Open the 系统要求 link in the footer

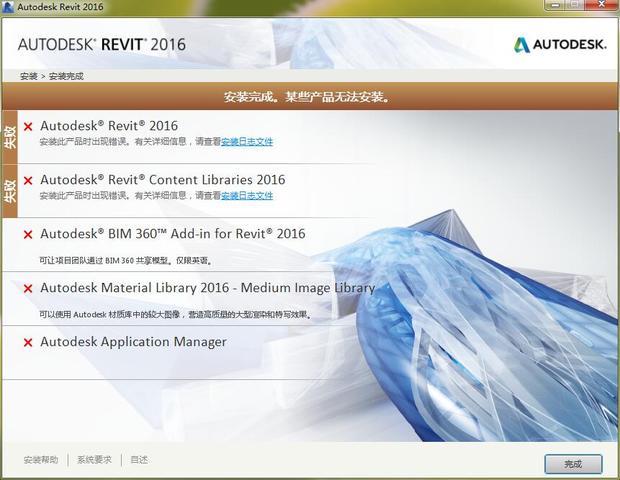coord(95,460)
